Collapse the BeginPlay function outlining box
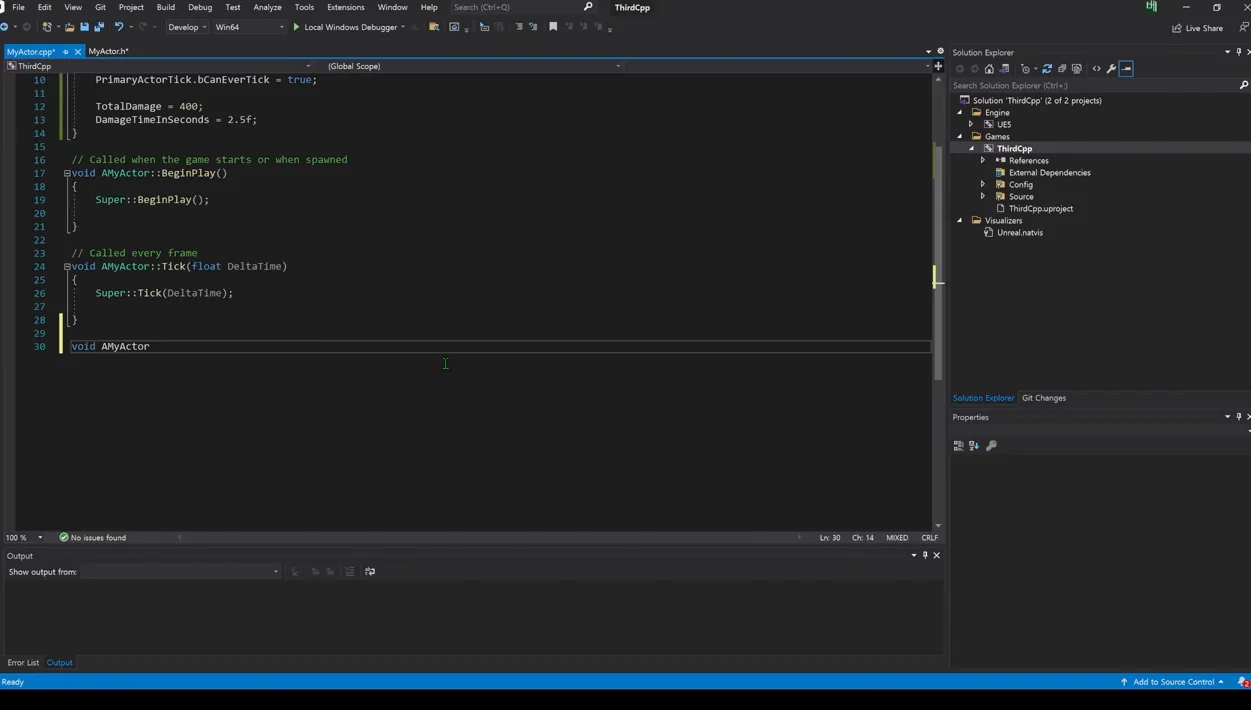1251x710 pixels. click(67, 173)
